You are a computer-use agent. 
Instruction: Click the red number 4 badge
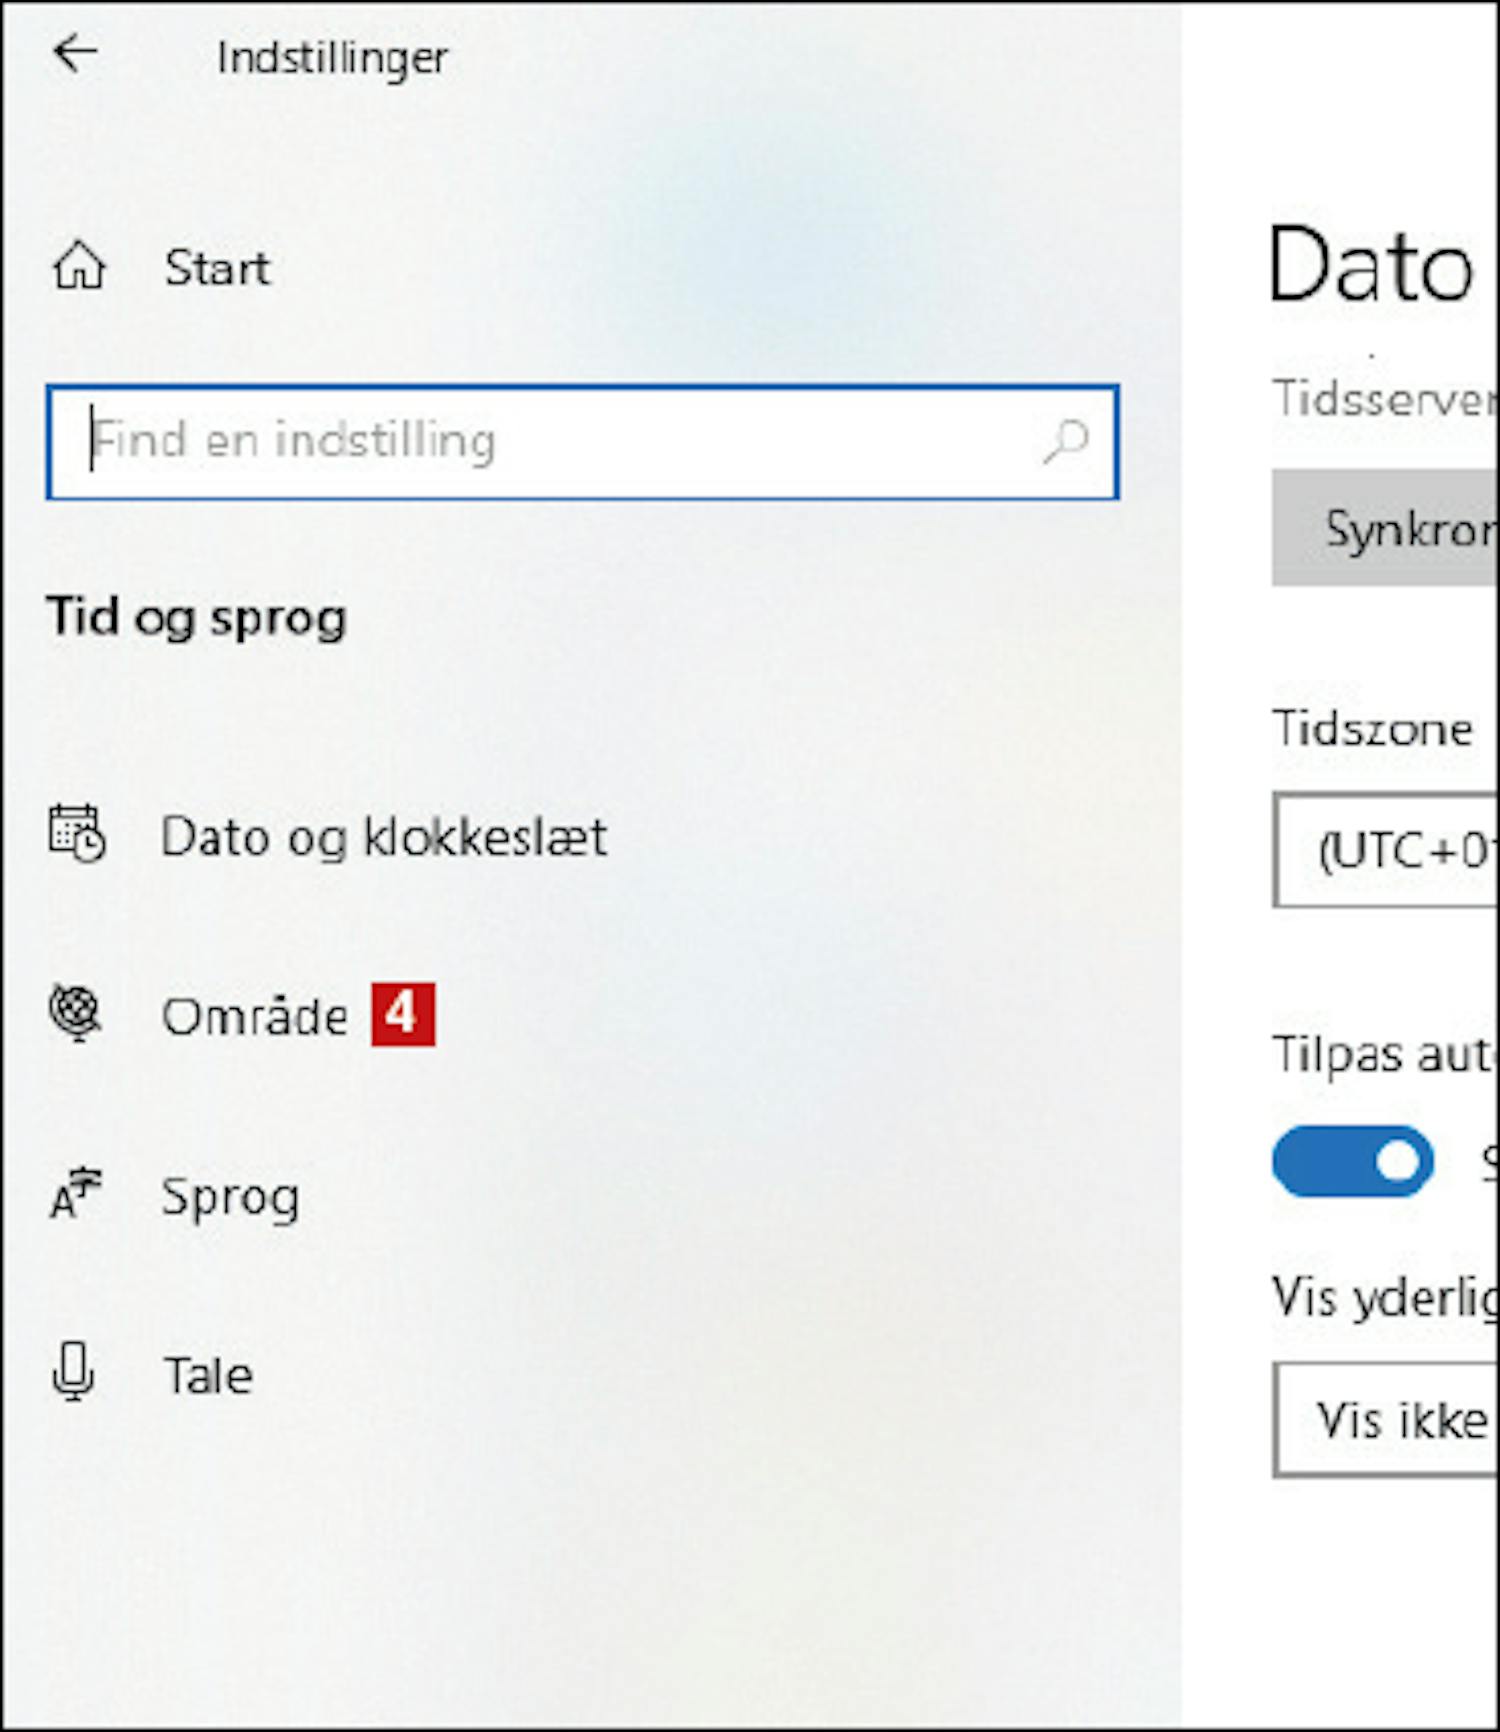403,1014
